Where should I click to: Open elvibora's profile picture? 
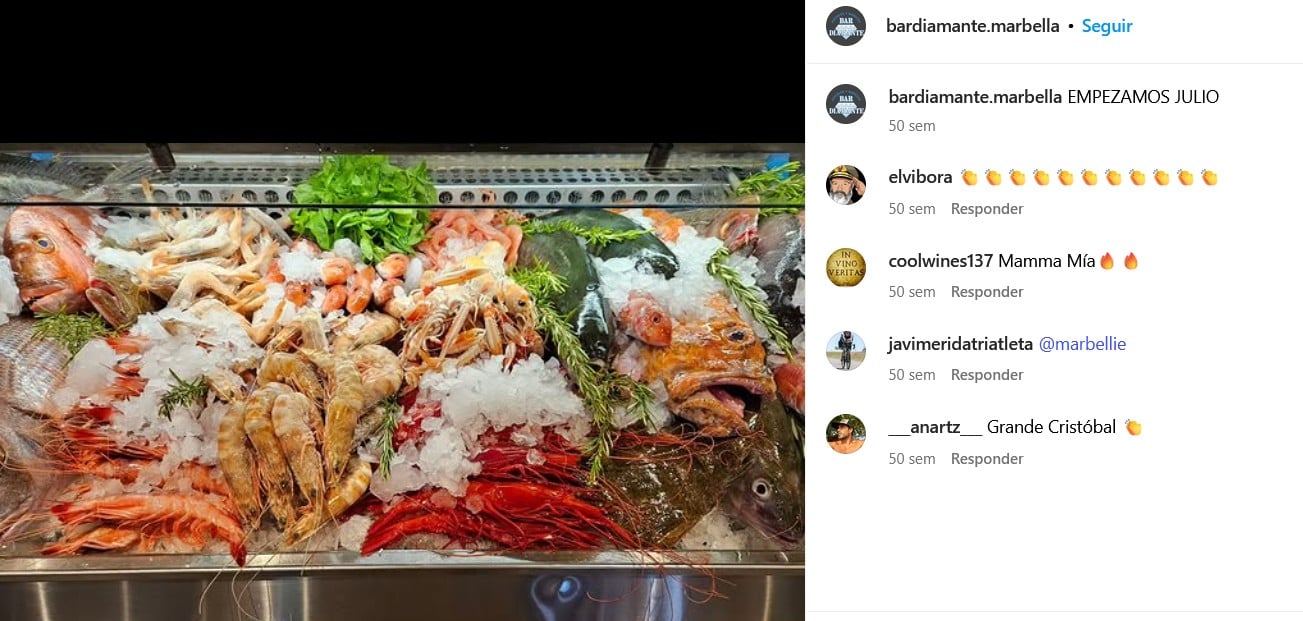(x=846, y=185)
